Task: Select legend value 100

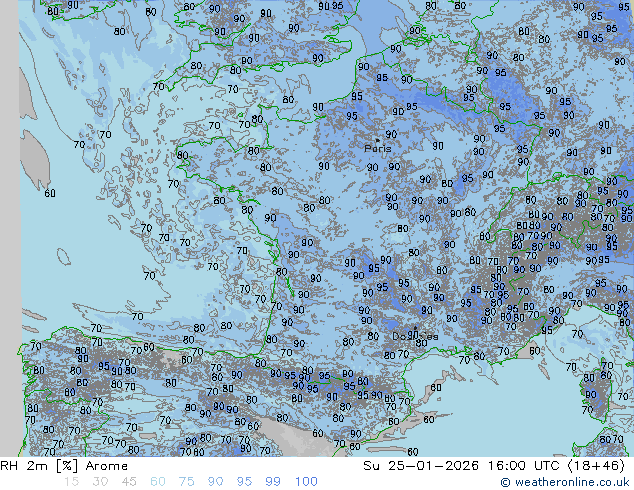Action: coord(306,482)
